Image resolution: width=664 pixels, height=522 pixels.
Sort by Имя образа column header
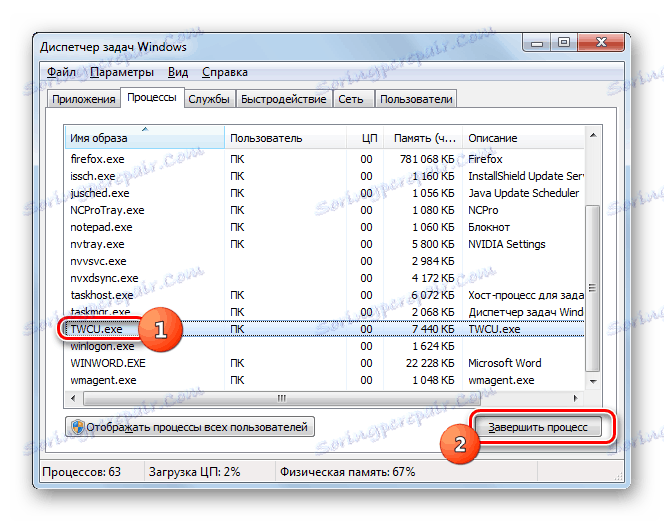[144, 138]
